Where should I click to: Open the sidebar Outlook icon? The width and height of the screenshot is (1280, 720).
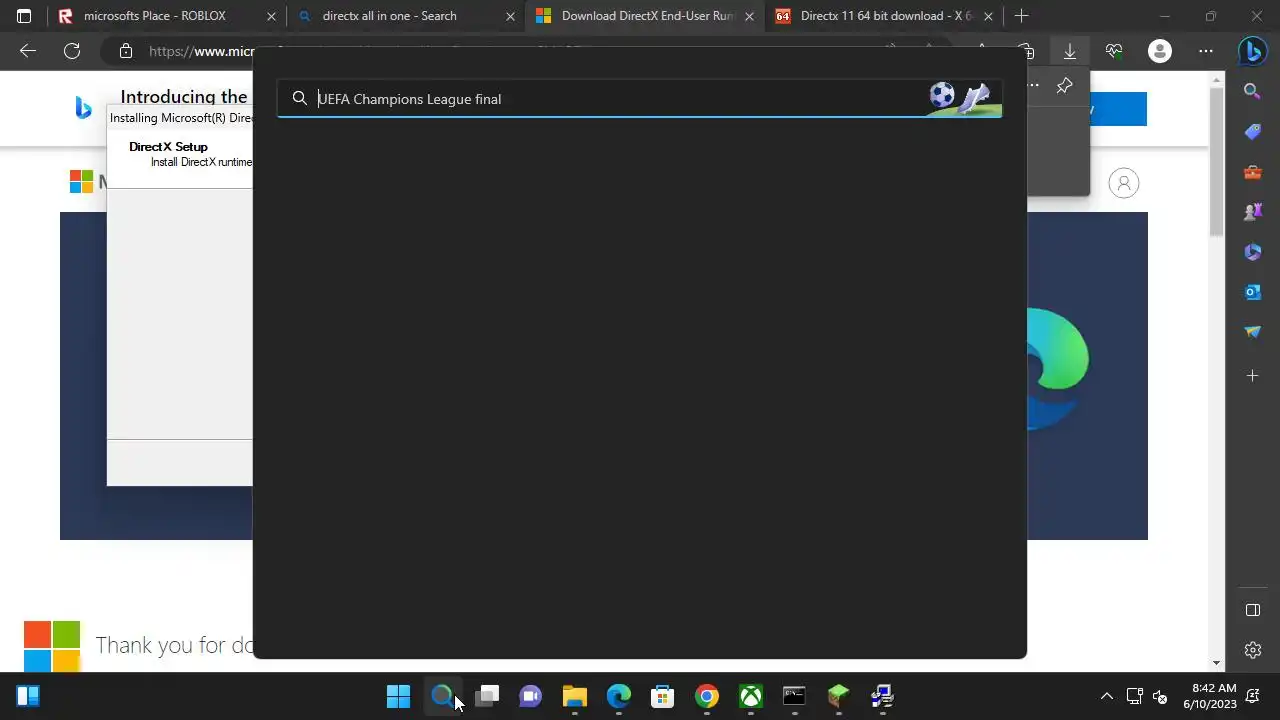1252,291
